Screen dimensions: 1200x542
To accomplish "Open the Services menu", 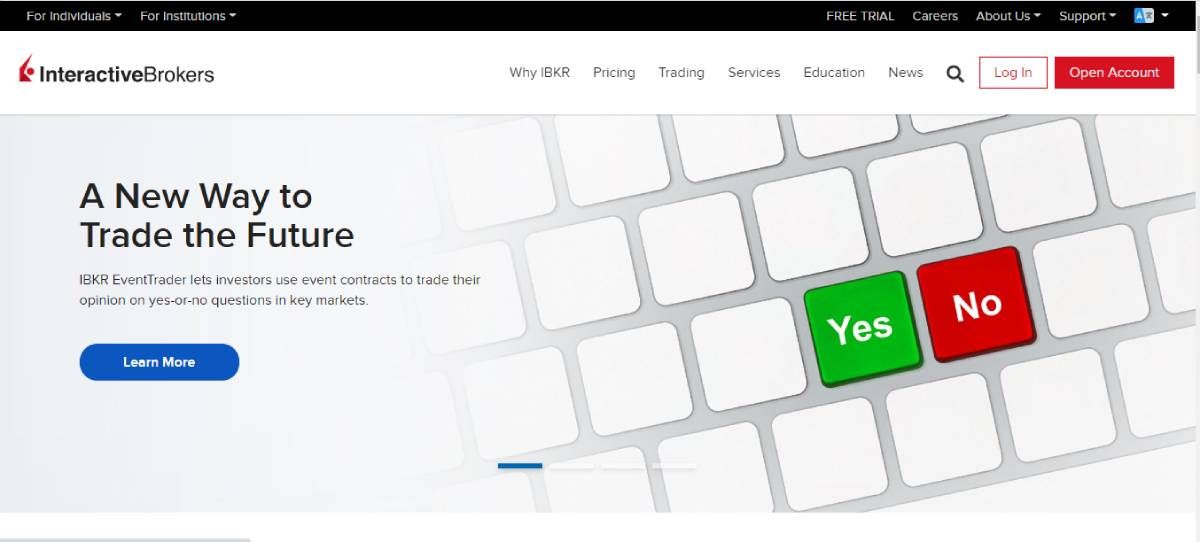I will point(754,72).
